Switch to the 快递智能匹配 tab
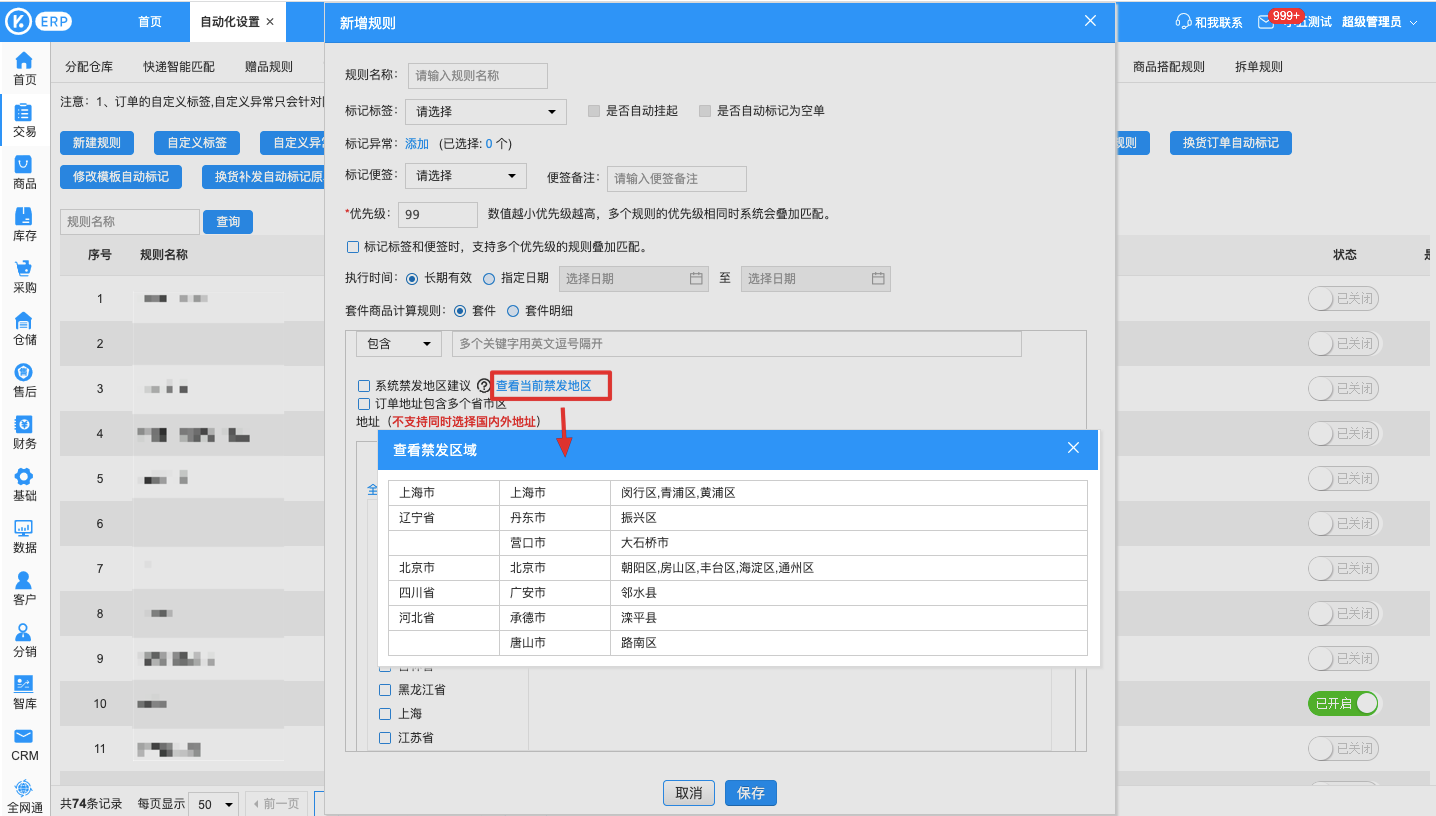The image size is (1436, 816). click(x=179, y=67)
